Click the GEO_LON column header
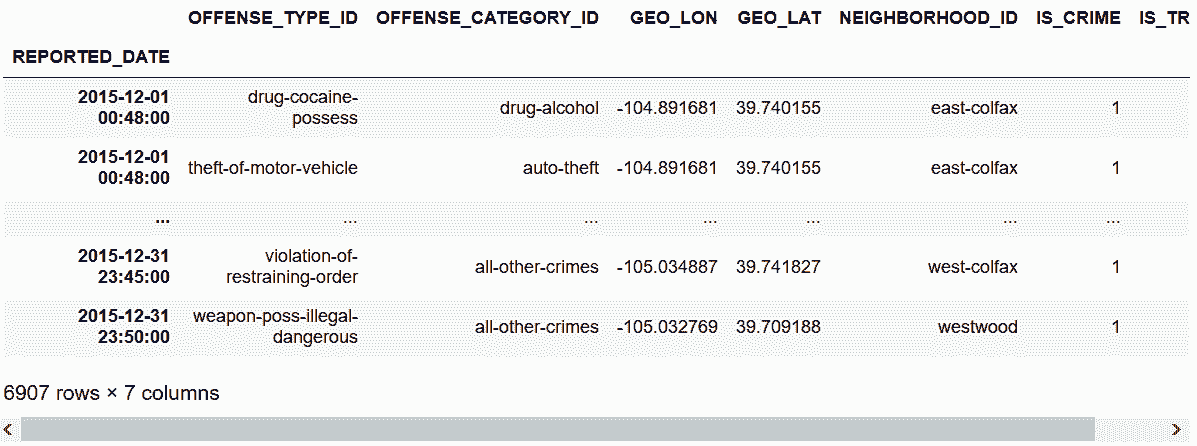Viewport: 1197px width, 446px height. 673,19
